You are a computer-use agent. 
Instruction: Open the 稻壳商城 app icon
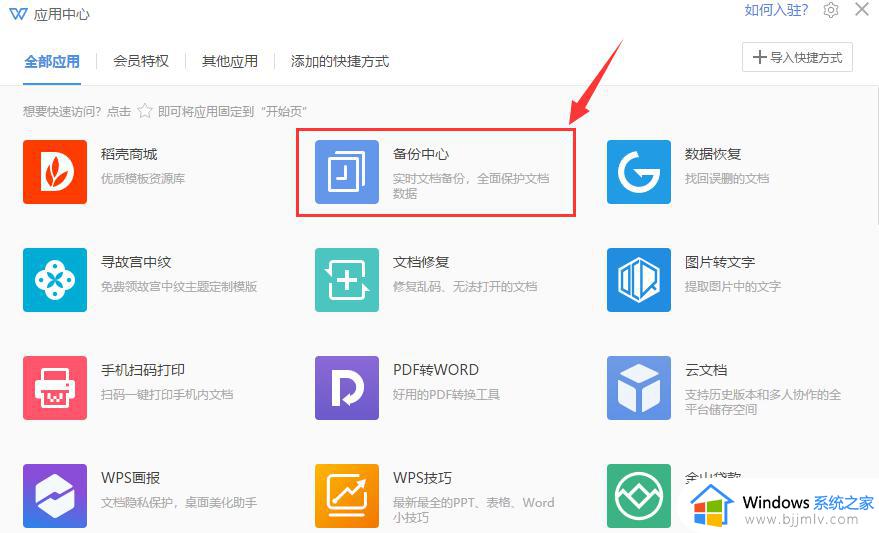point(55,172)
